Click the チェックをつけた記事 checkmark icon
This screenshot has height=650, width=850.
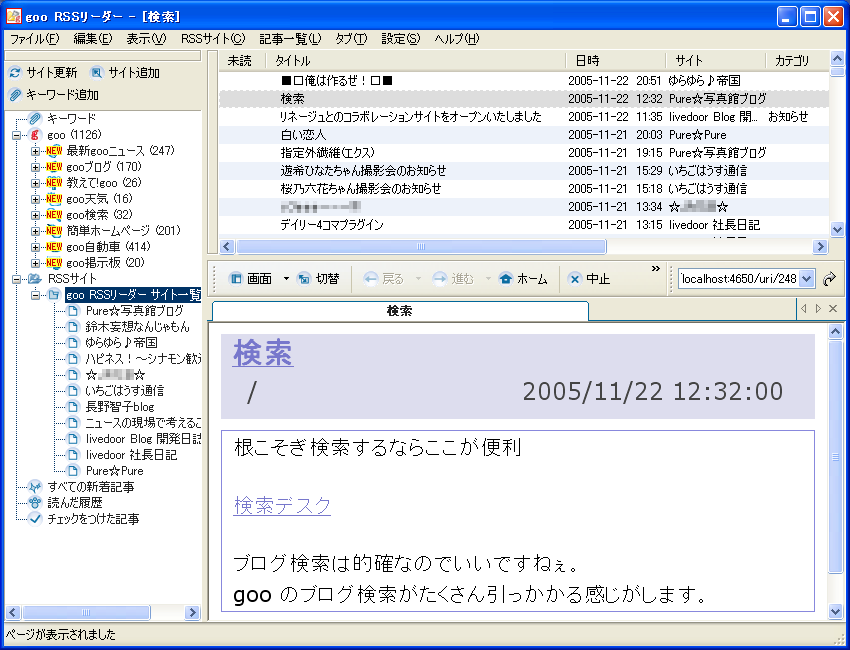click(35, 519)
